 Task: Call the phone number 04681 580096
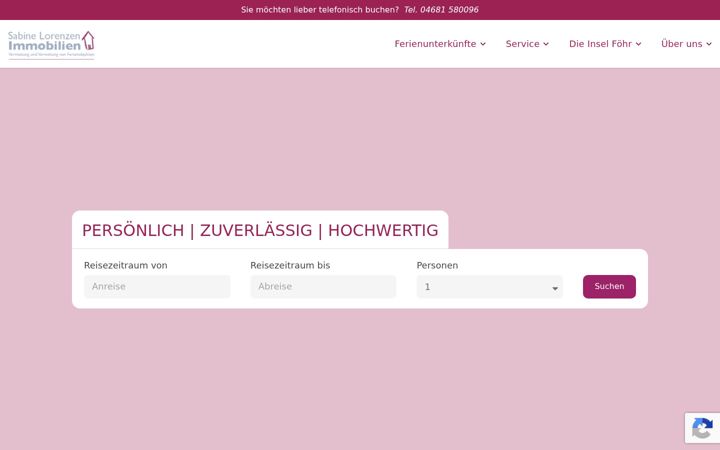[441, 10]
